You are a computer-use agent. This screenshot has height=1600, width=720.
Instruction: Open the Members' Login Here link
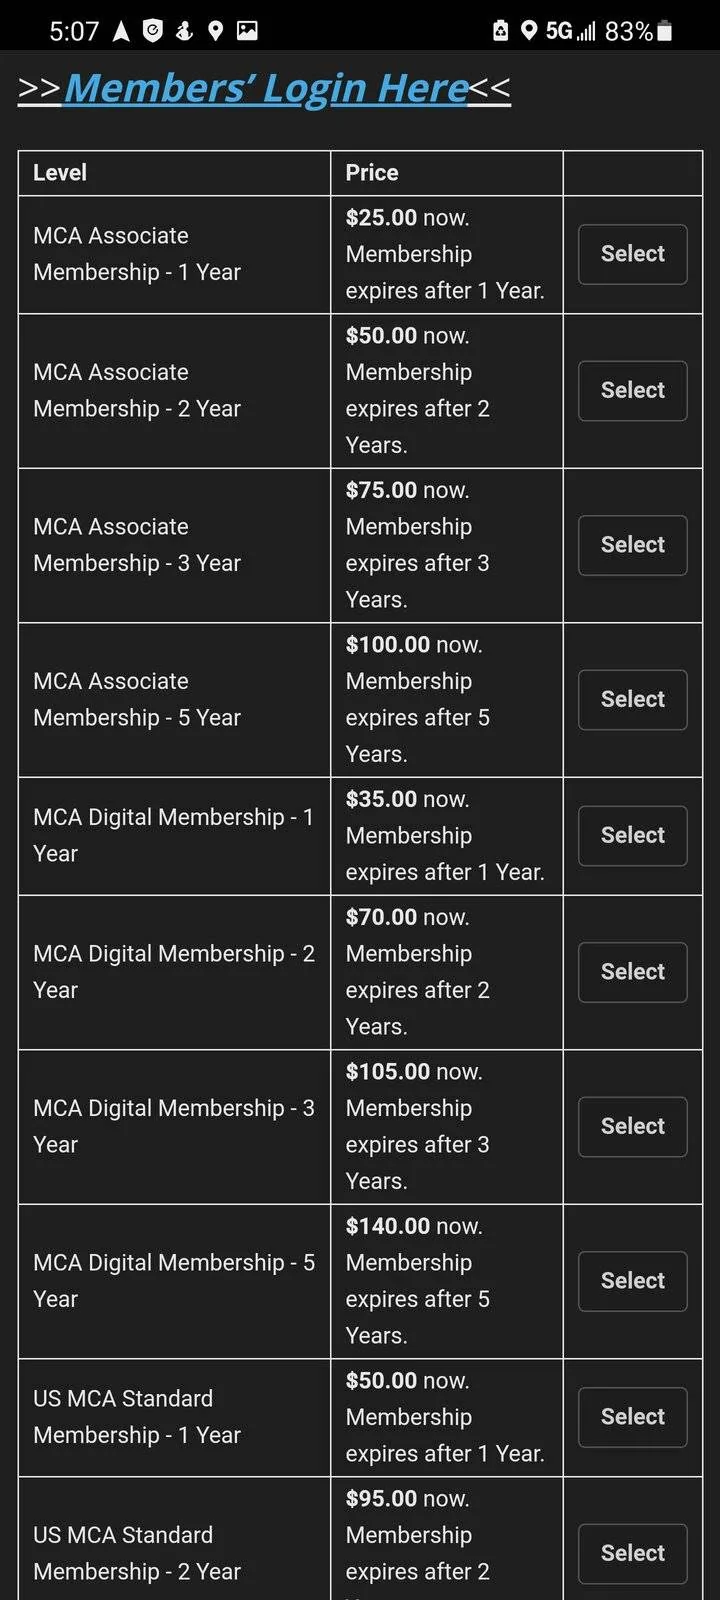click(x=265, y=89)
